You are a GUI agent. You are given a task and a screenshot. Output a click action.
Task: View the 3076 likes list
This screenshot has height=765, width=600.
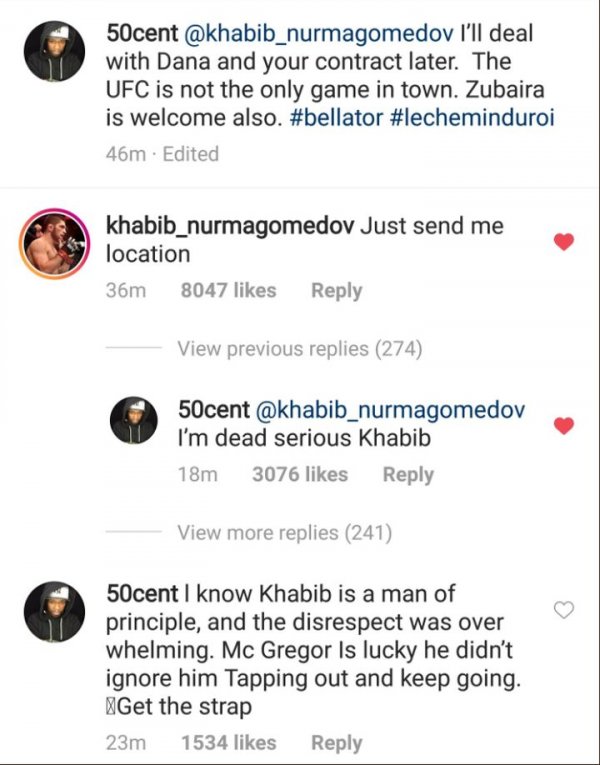click(300, 475)
